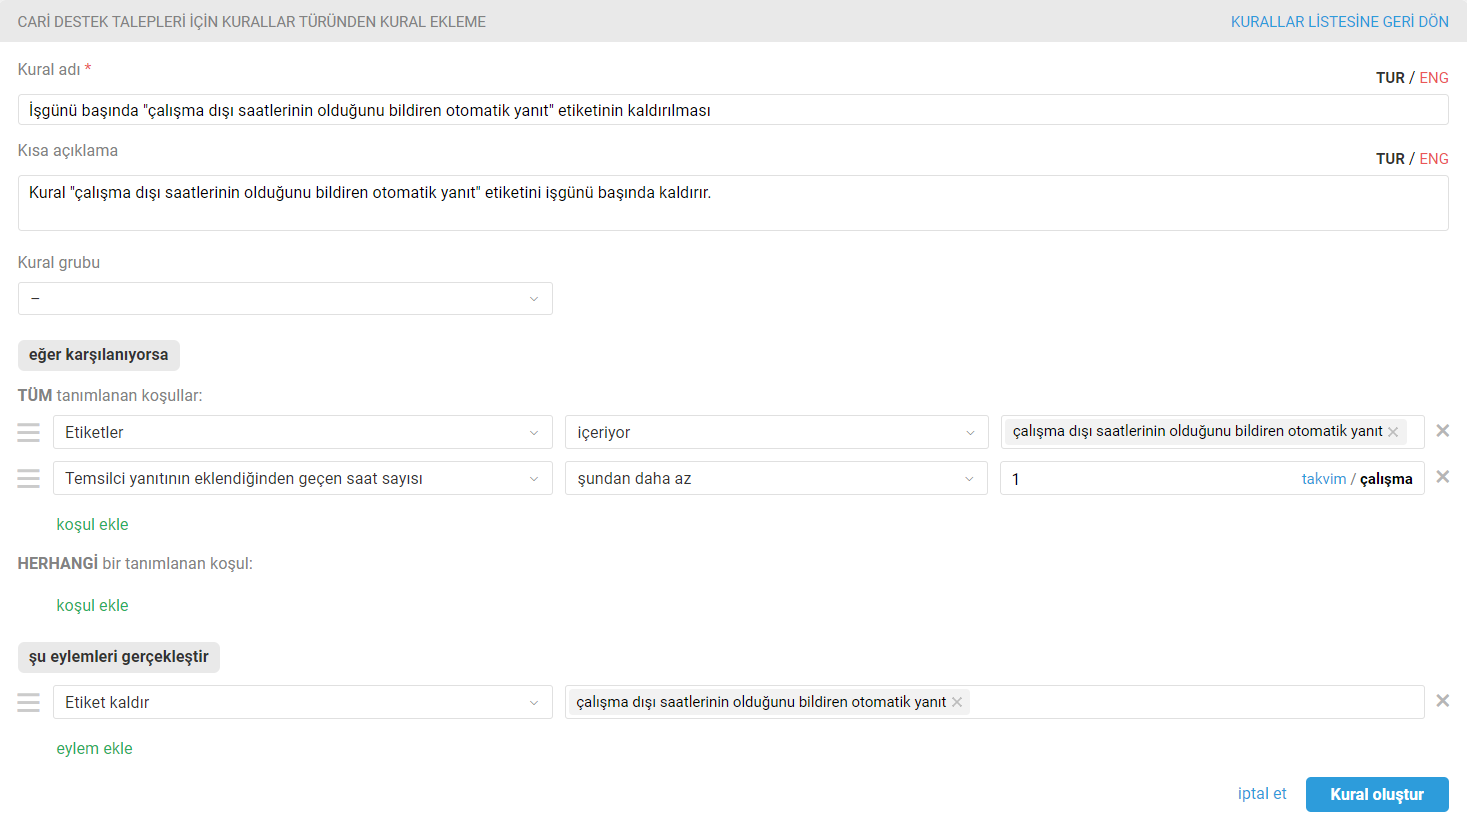Click drag handle of Temsilci yanıtının condition row
1467x830 pixels.
pyautogui.click(x=29, y=479)
